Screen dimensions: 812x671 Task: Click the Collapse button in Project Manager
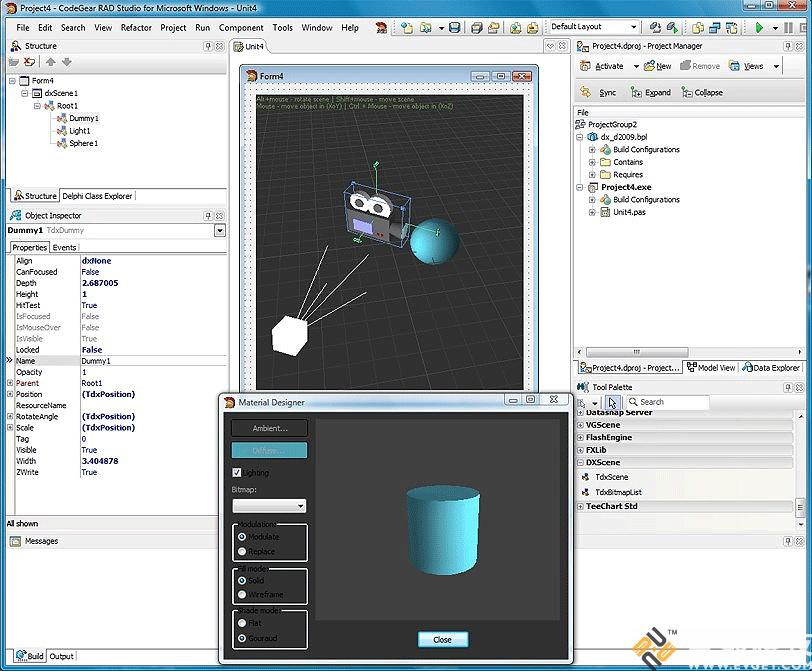(702, 92)
